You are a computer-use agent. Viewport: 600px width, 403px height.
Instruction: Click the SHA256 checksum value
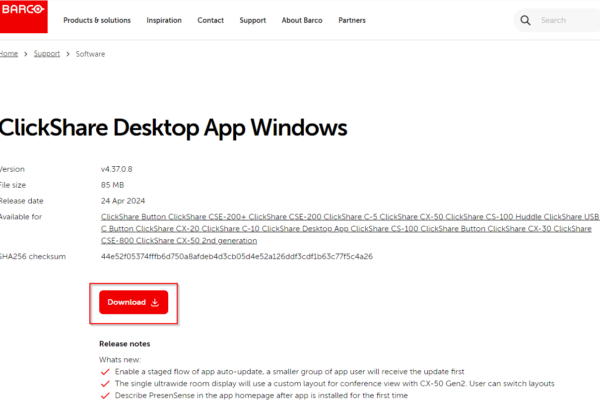point(236,256)
